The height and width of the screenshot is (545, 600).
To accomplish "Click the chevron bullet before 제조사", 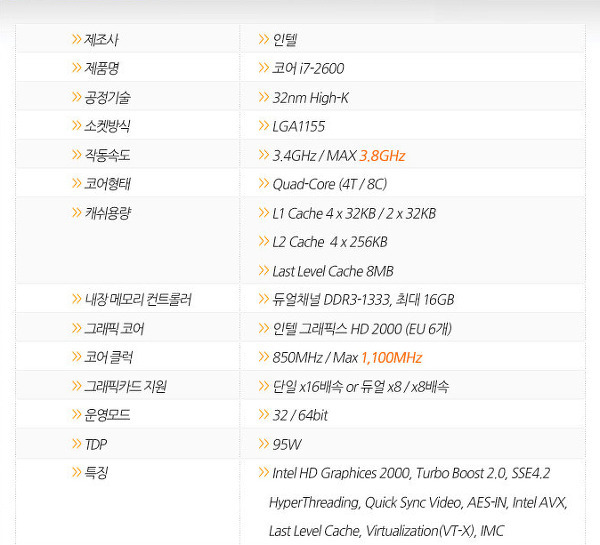I will (x=77, y=39).
